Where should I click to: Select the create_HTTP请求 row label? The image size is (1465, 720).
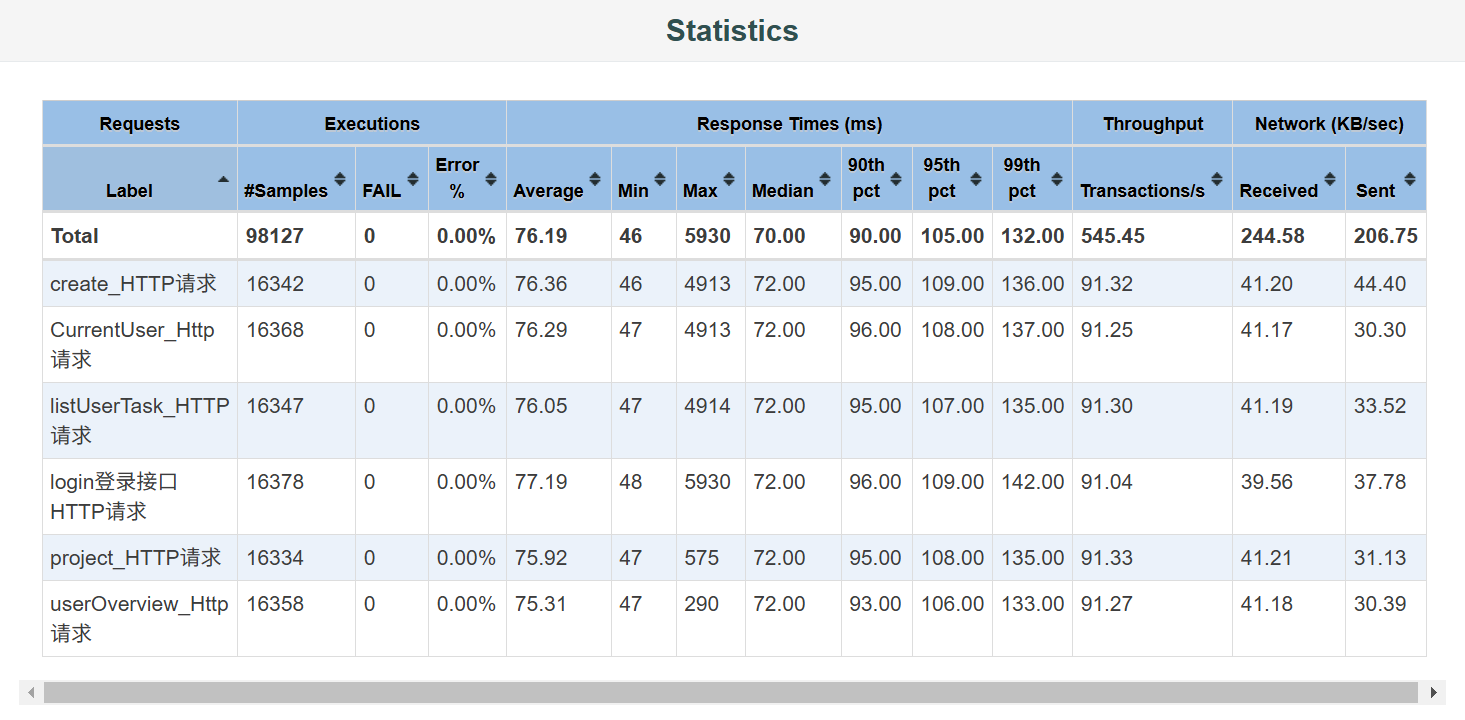click(133, 284)
